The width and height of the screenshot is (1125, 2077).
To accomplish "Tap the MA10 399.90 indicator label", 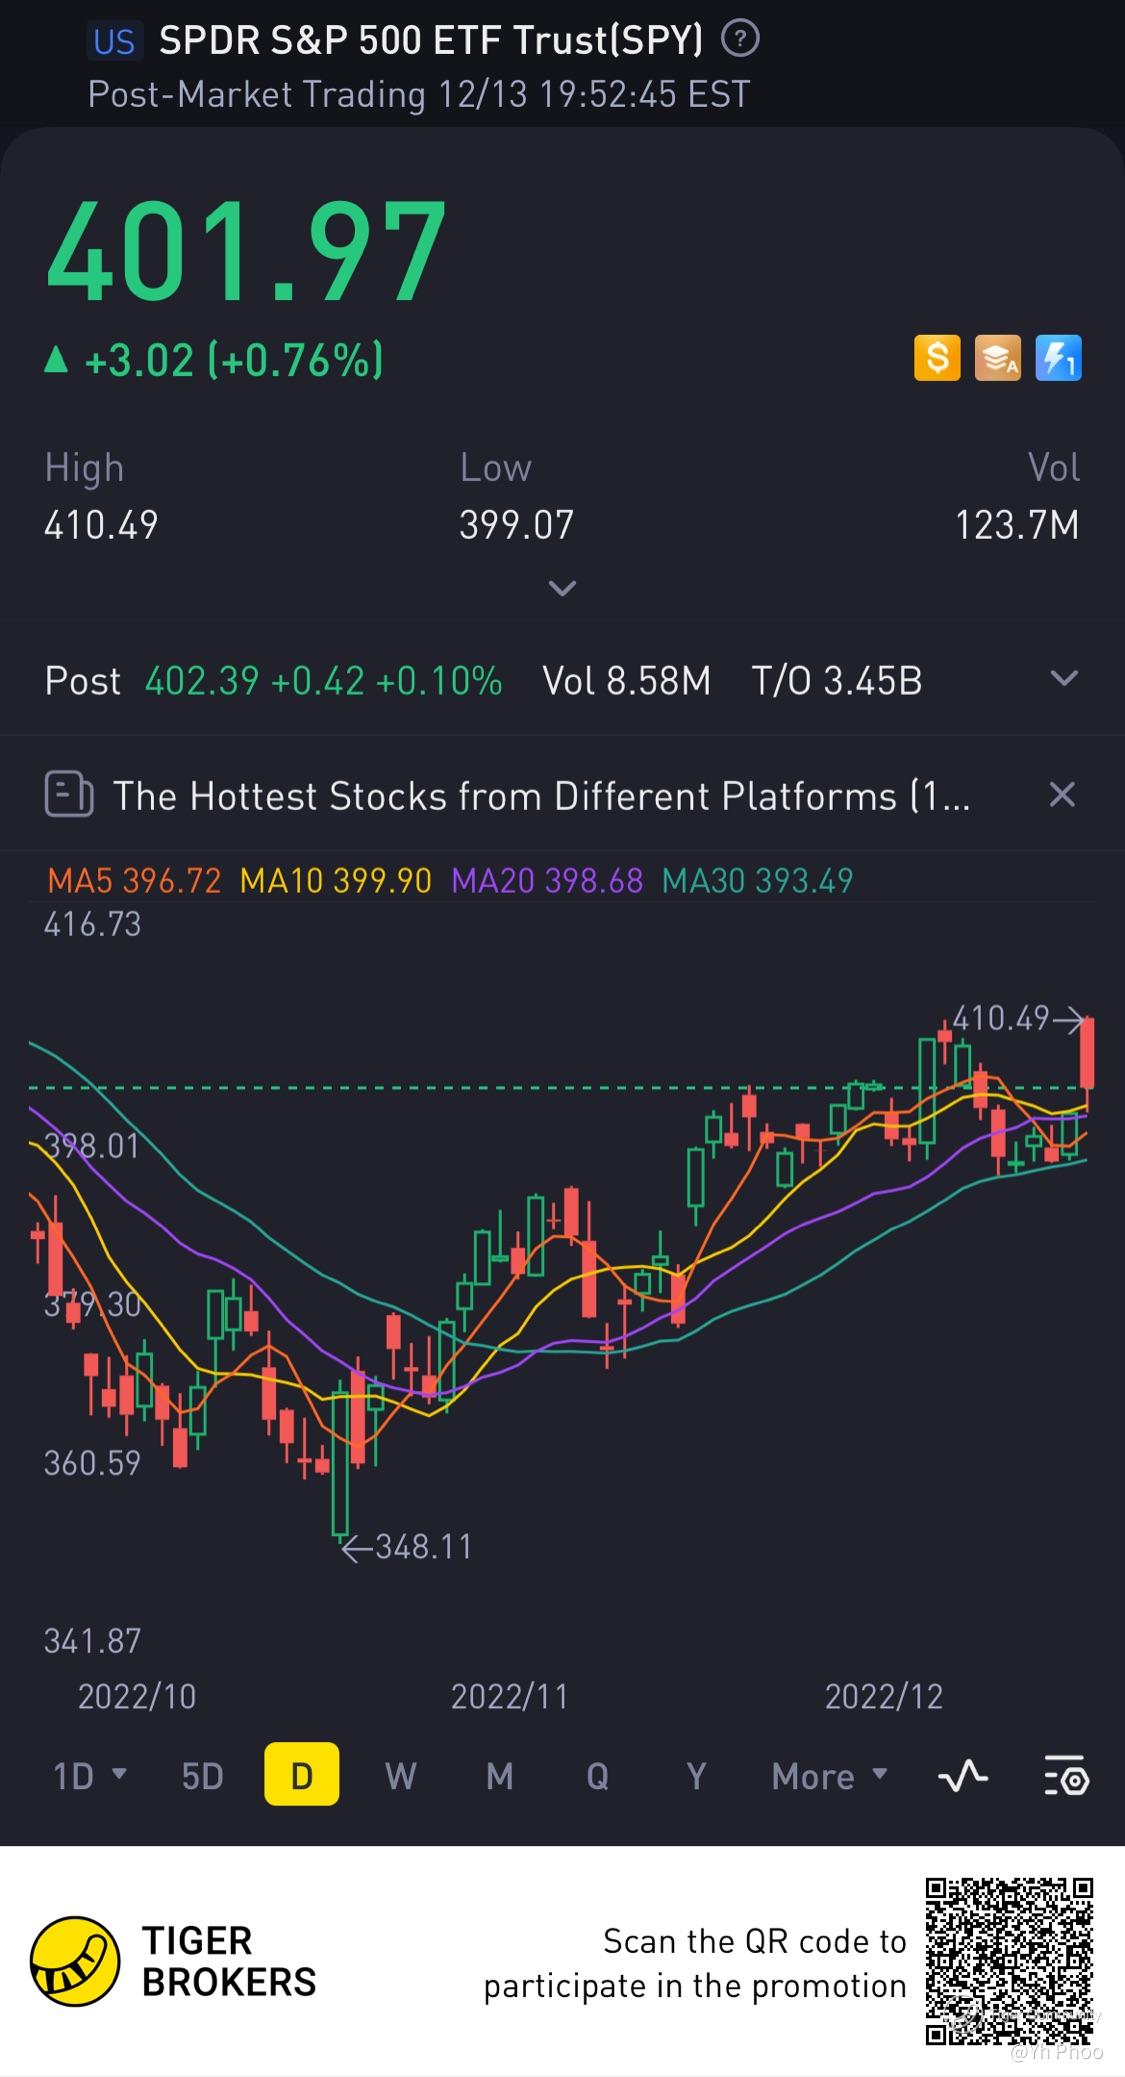I will (x=336, y=881).
